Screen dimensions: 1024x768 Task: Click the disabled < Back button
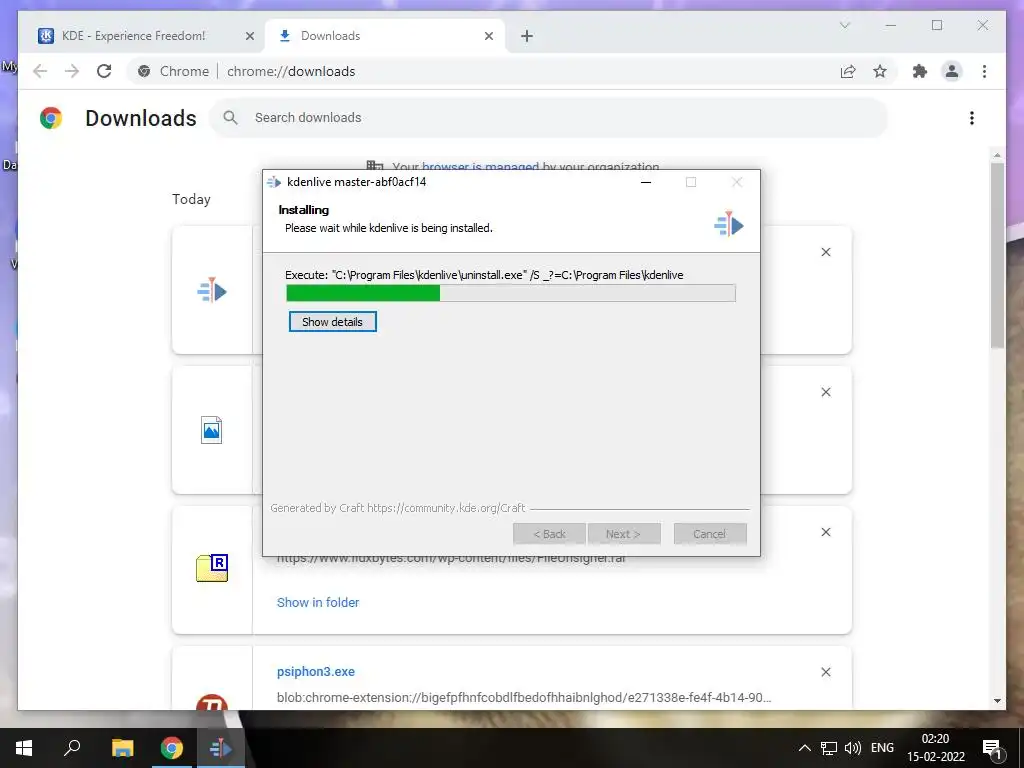[549, 534]
